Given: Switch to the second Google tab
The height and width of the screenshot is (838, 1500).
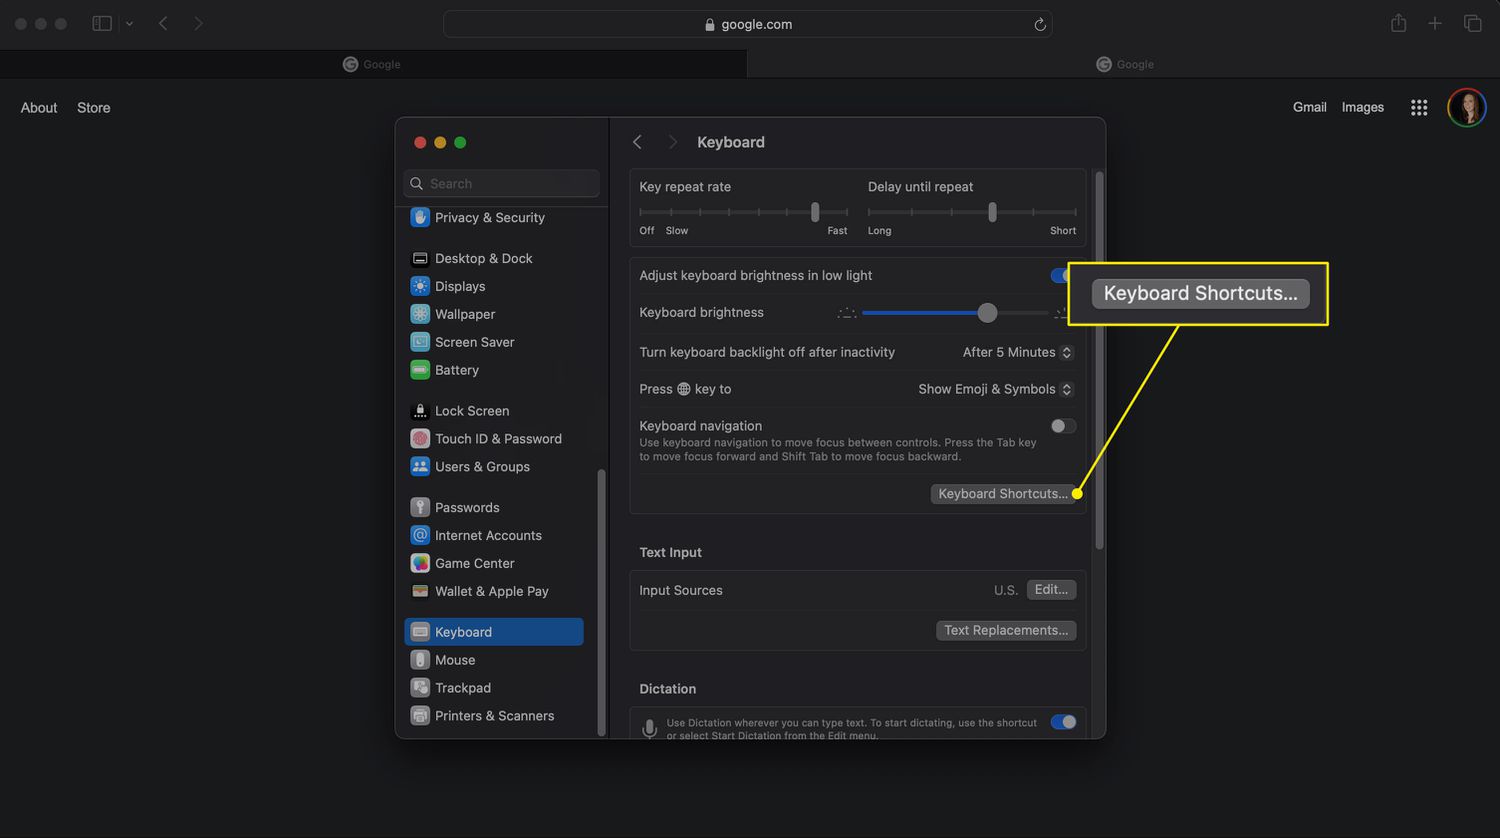Looking at the screenshot, I should pos(1124,64).
